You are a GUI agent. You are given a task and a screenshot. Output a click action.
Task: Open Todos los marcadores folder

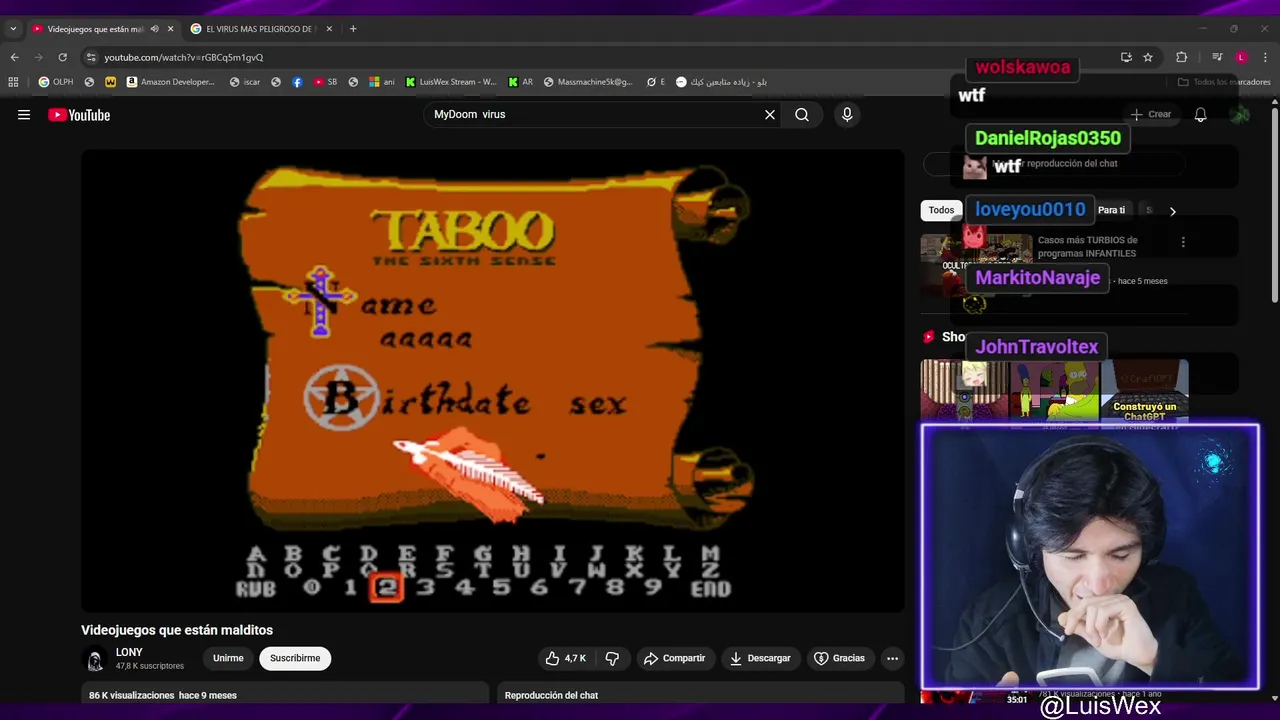[x=1223, y=82]
